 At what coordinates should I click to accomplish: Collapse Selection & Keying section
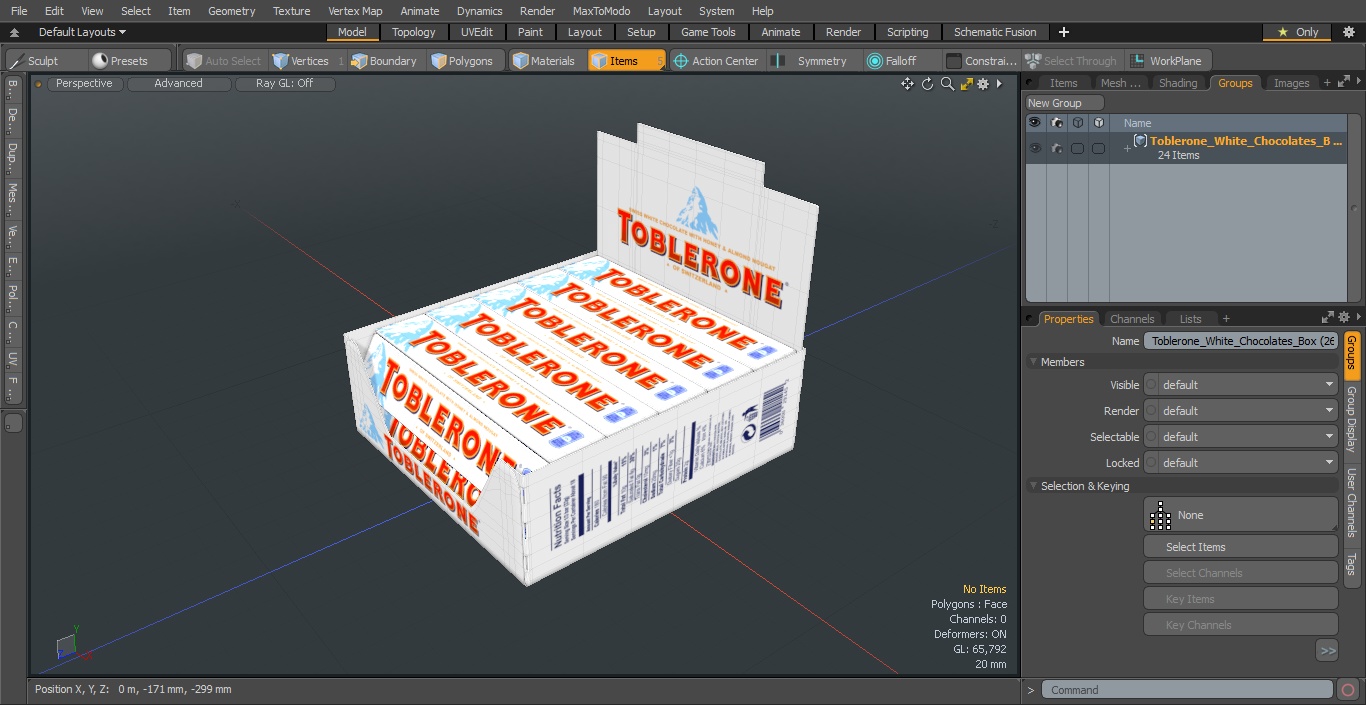coord(1033,486)
